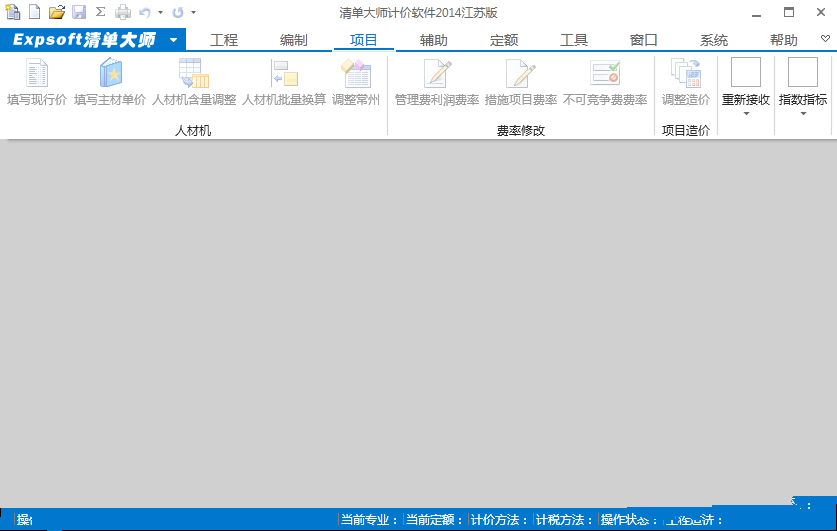Click the save floppy disk icon
Viewport: 837px width, 531px height.
(79, 12)
